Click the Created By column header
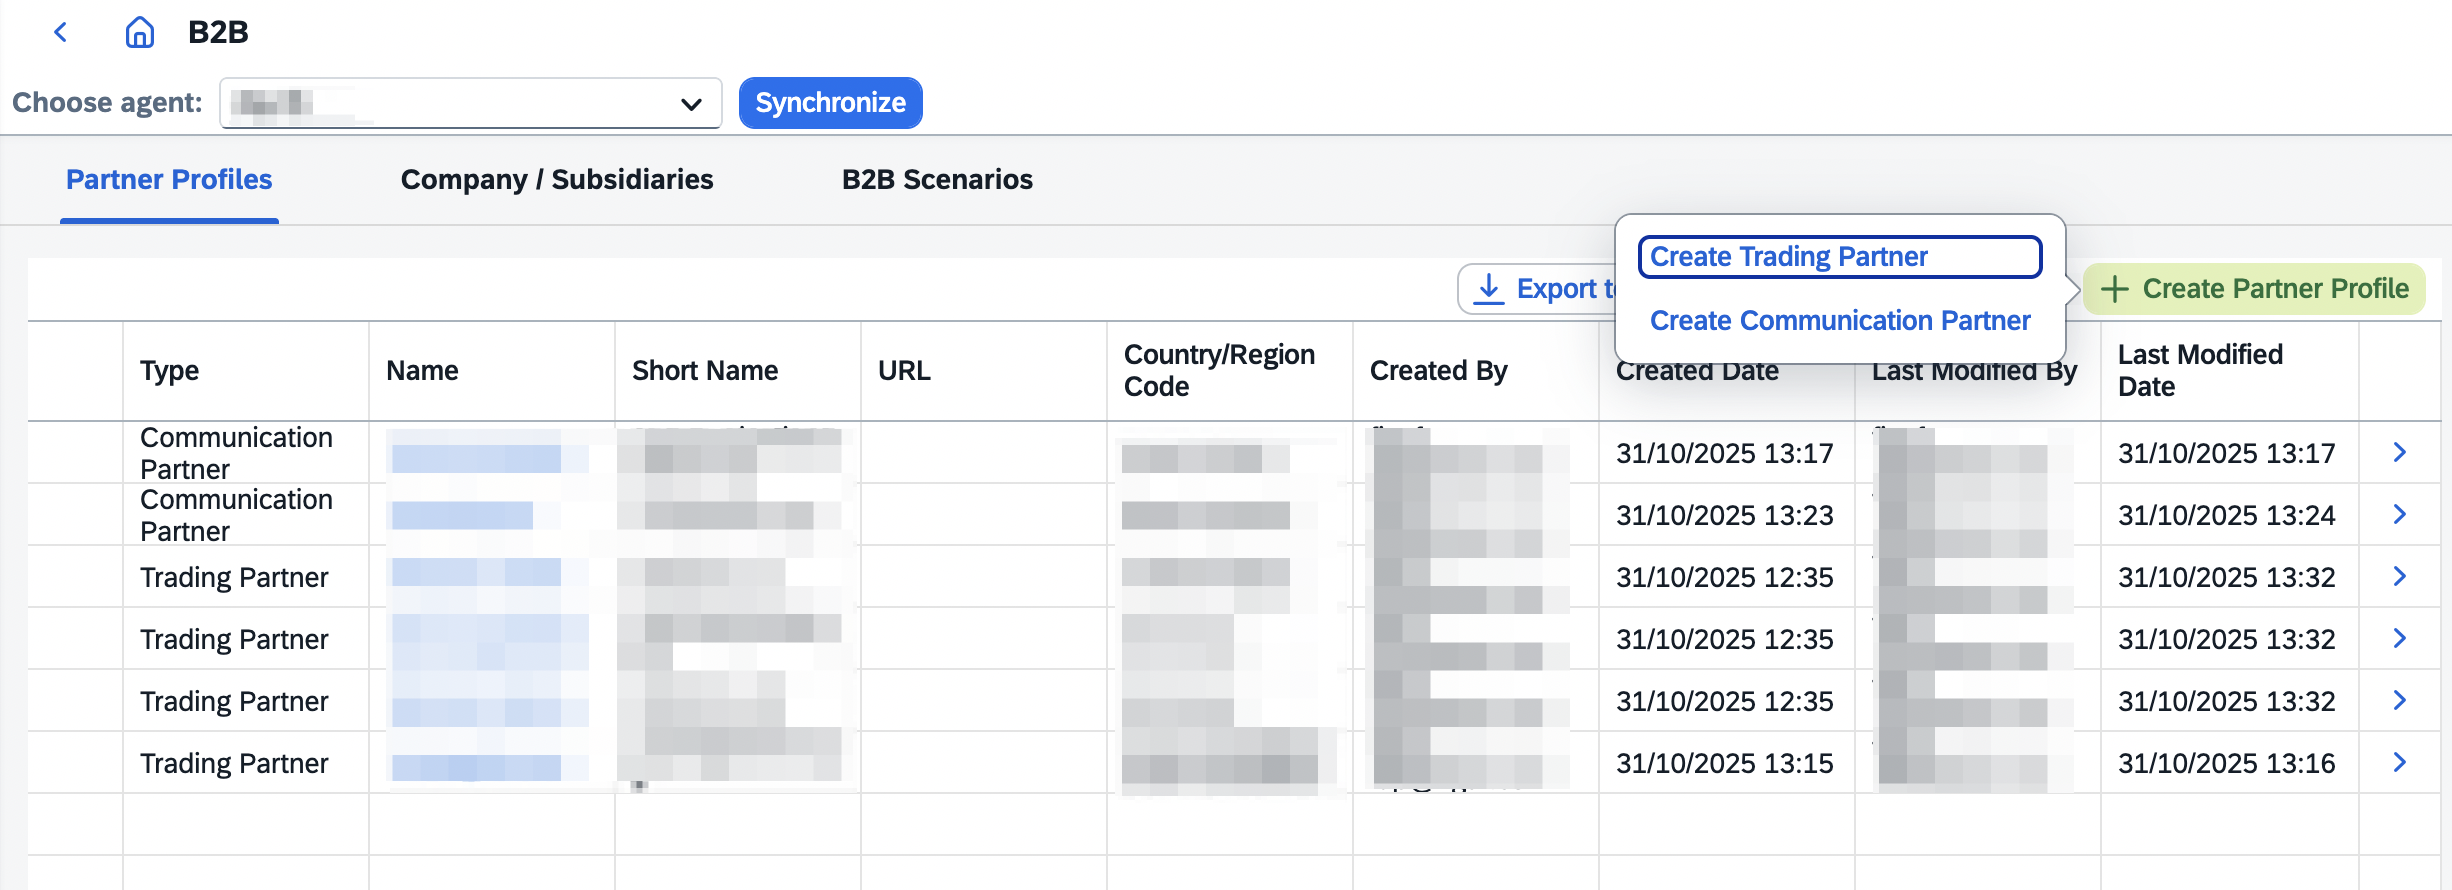The height and width of the screenshot is (890, 2452). tap(1438, 371)
